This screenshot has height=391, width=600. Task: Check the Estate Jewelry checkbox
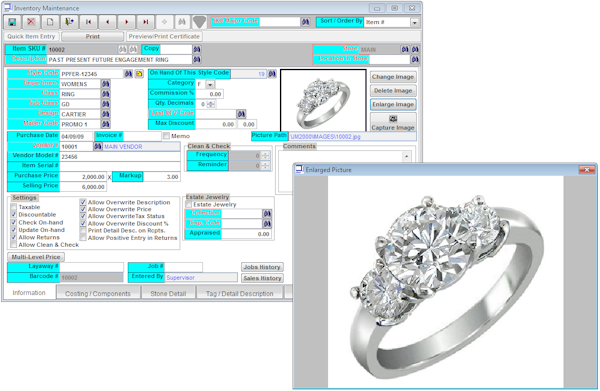click(x=189, y=205)
